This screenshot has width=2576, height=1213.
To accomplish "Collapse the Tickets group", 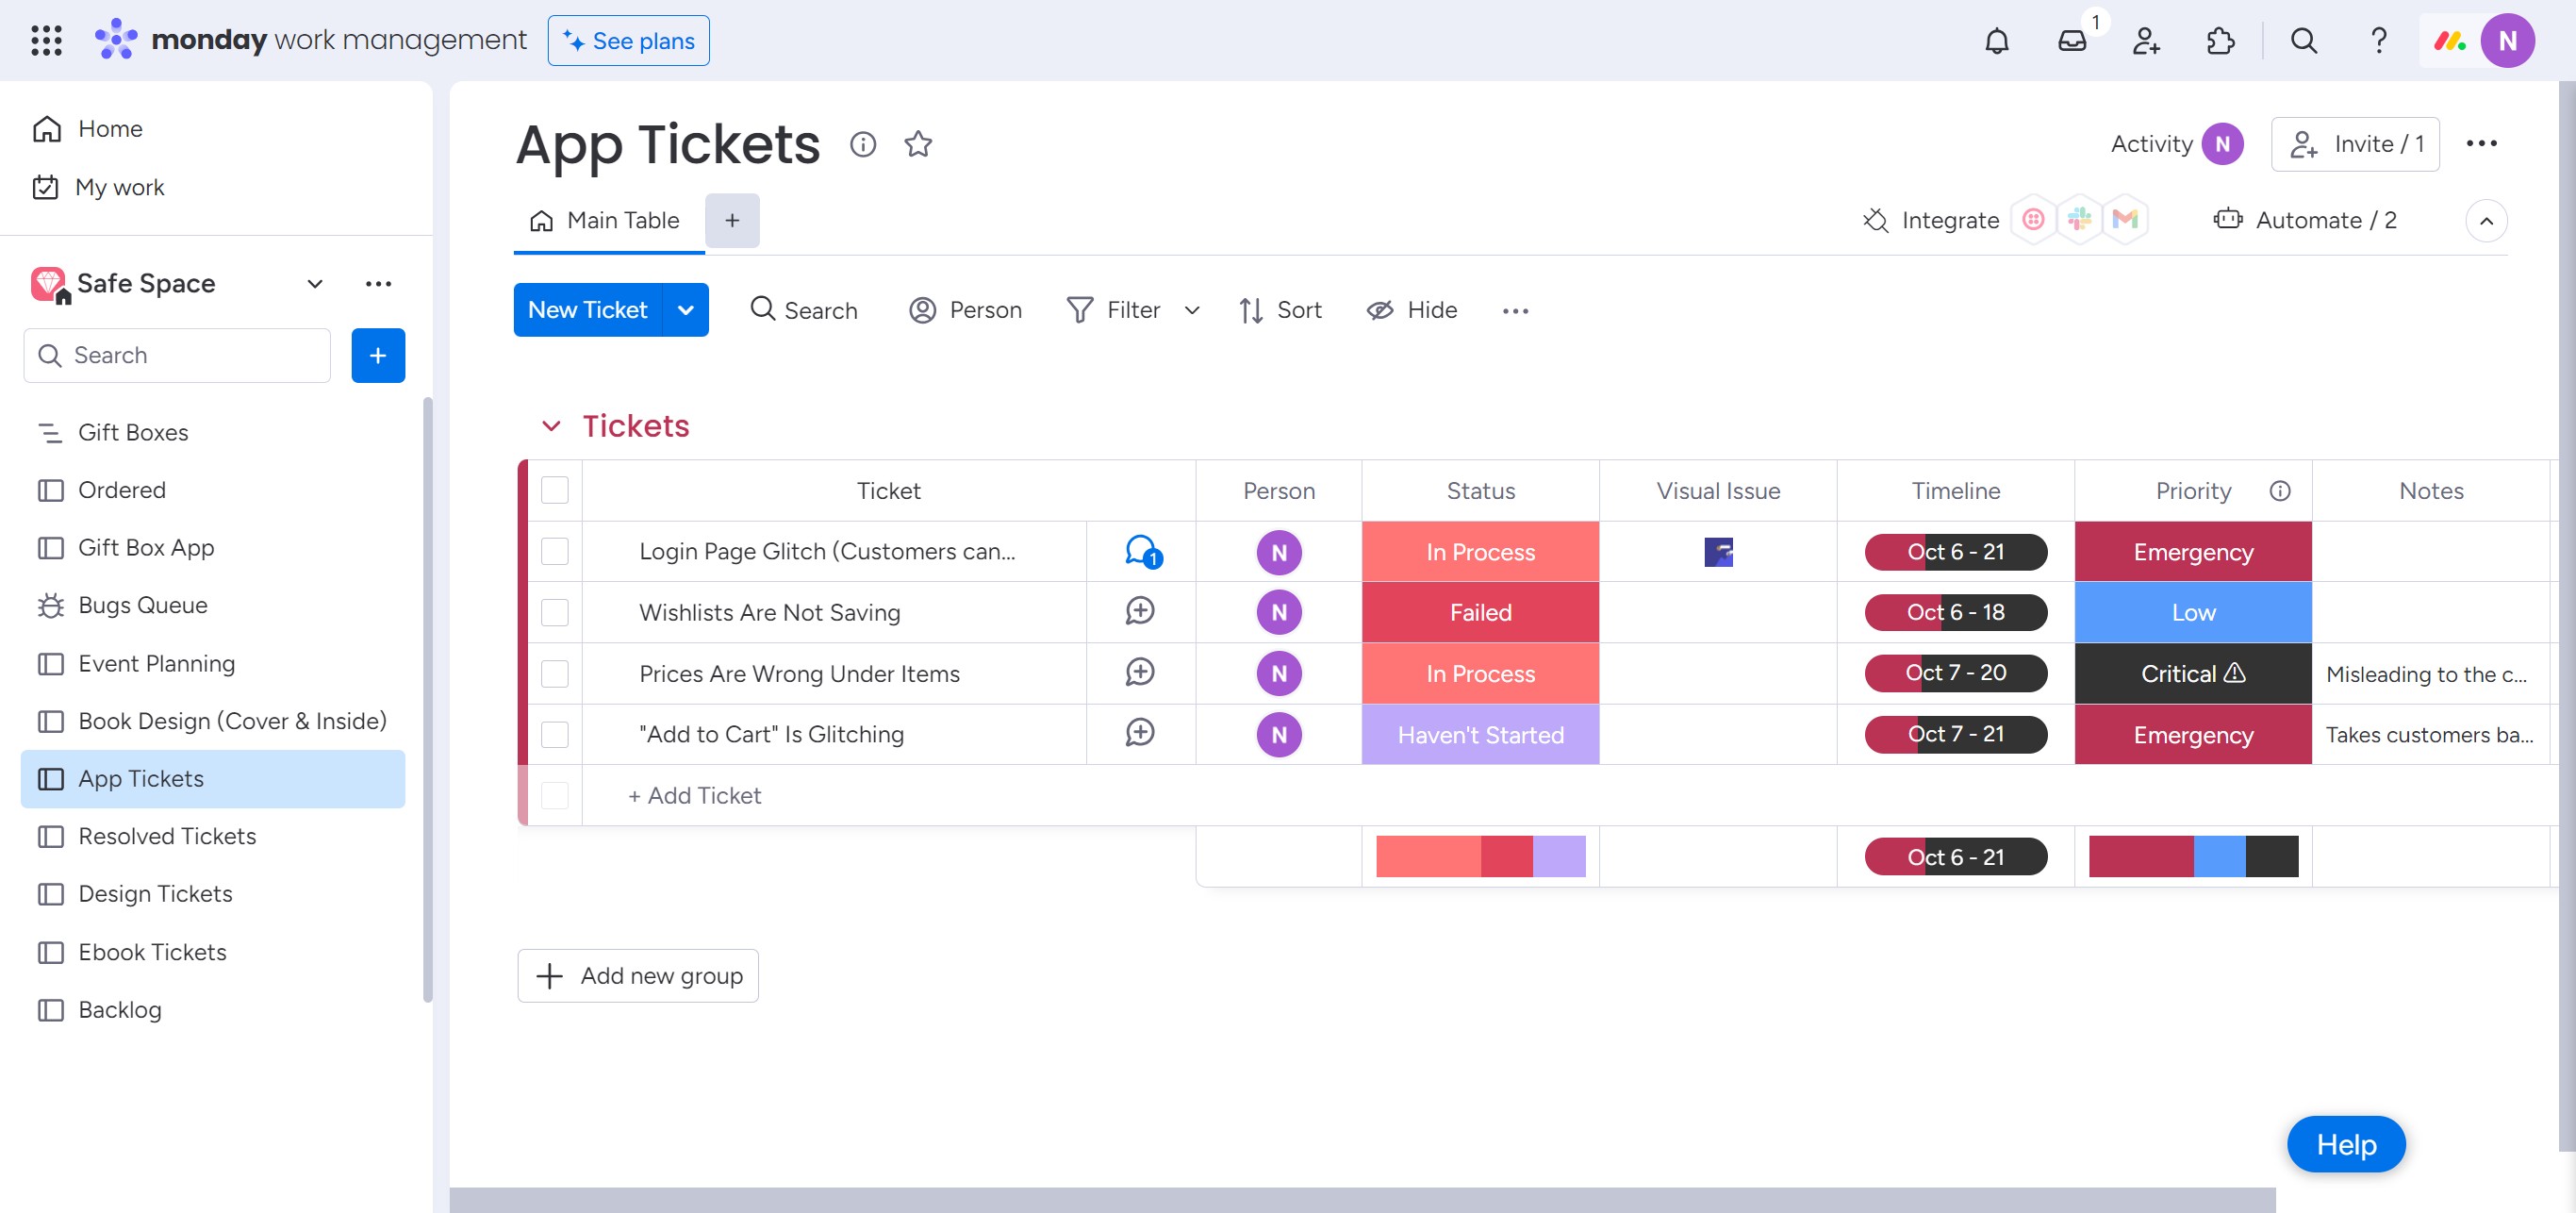I will (x=550, y=426).
